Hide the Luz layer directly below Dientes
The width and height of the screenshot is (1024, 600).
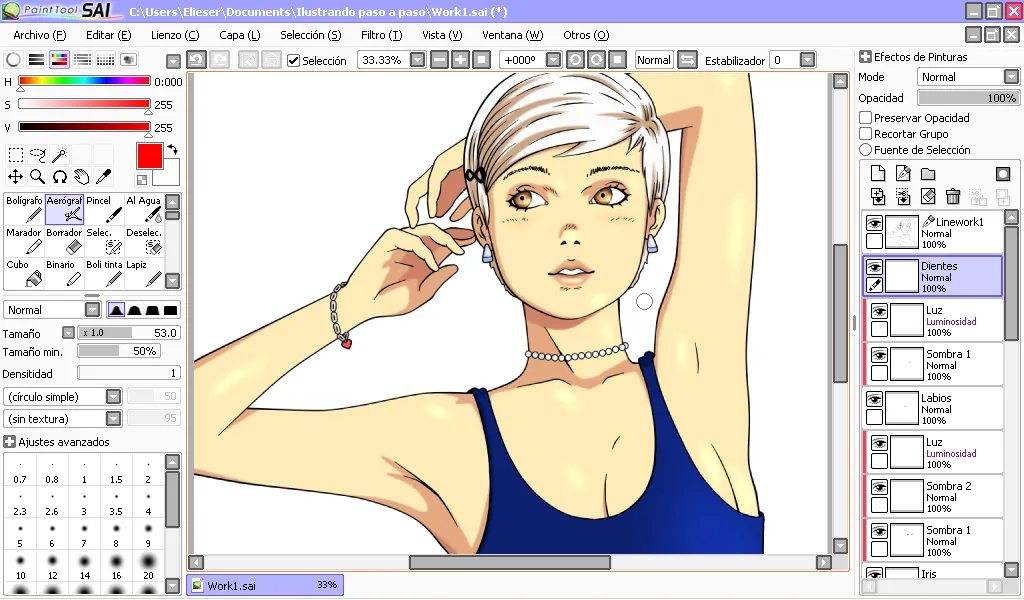pos(880,311)
